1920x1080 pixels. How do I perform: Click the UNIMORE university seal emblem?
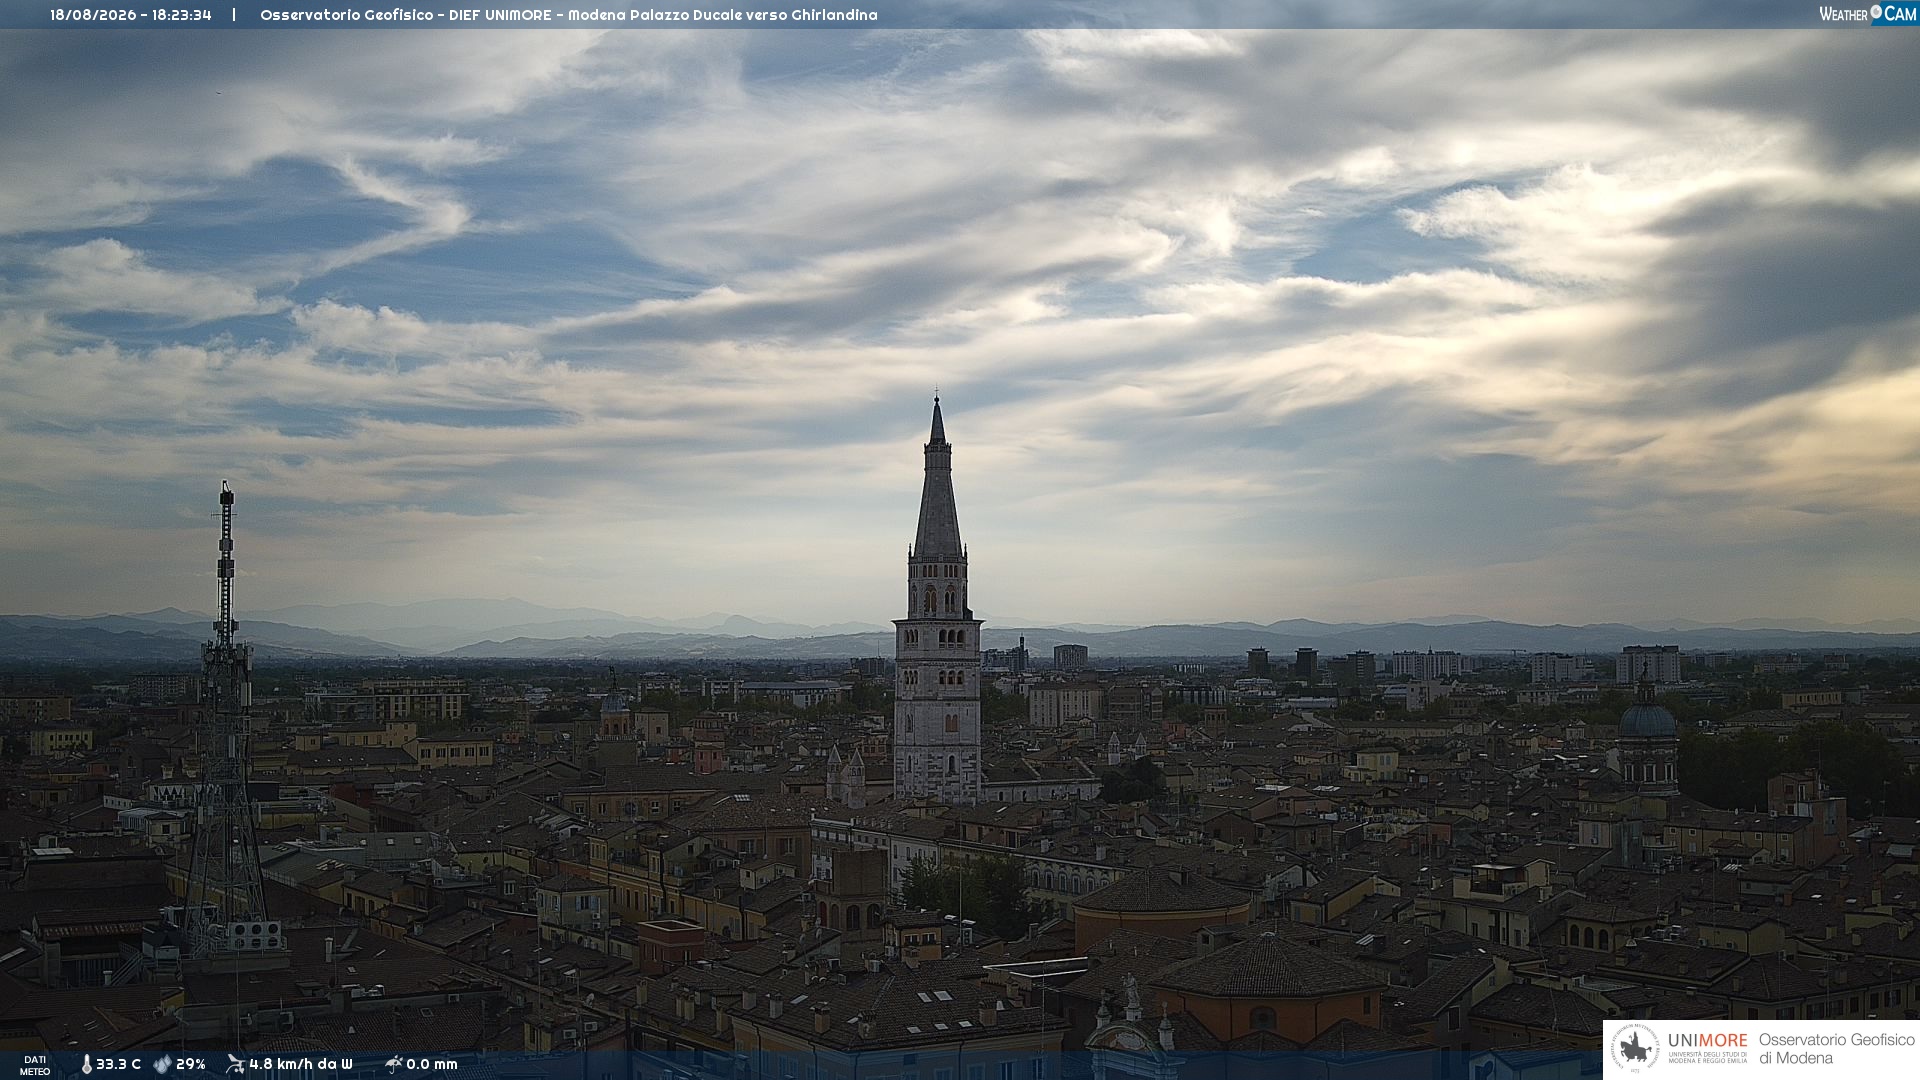tap(1635, 1049)
